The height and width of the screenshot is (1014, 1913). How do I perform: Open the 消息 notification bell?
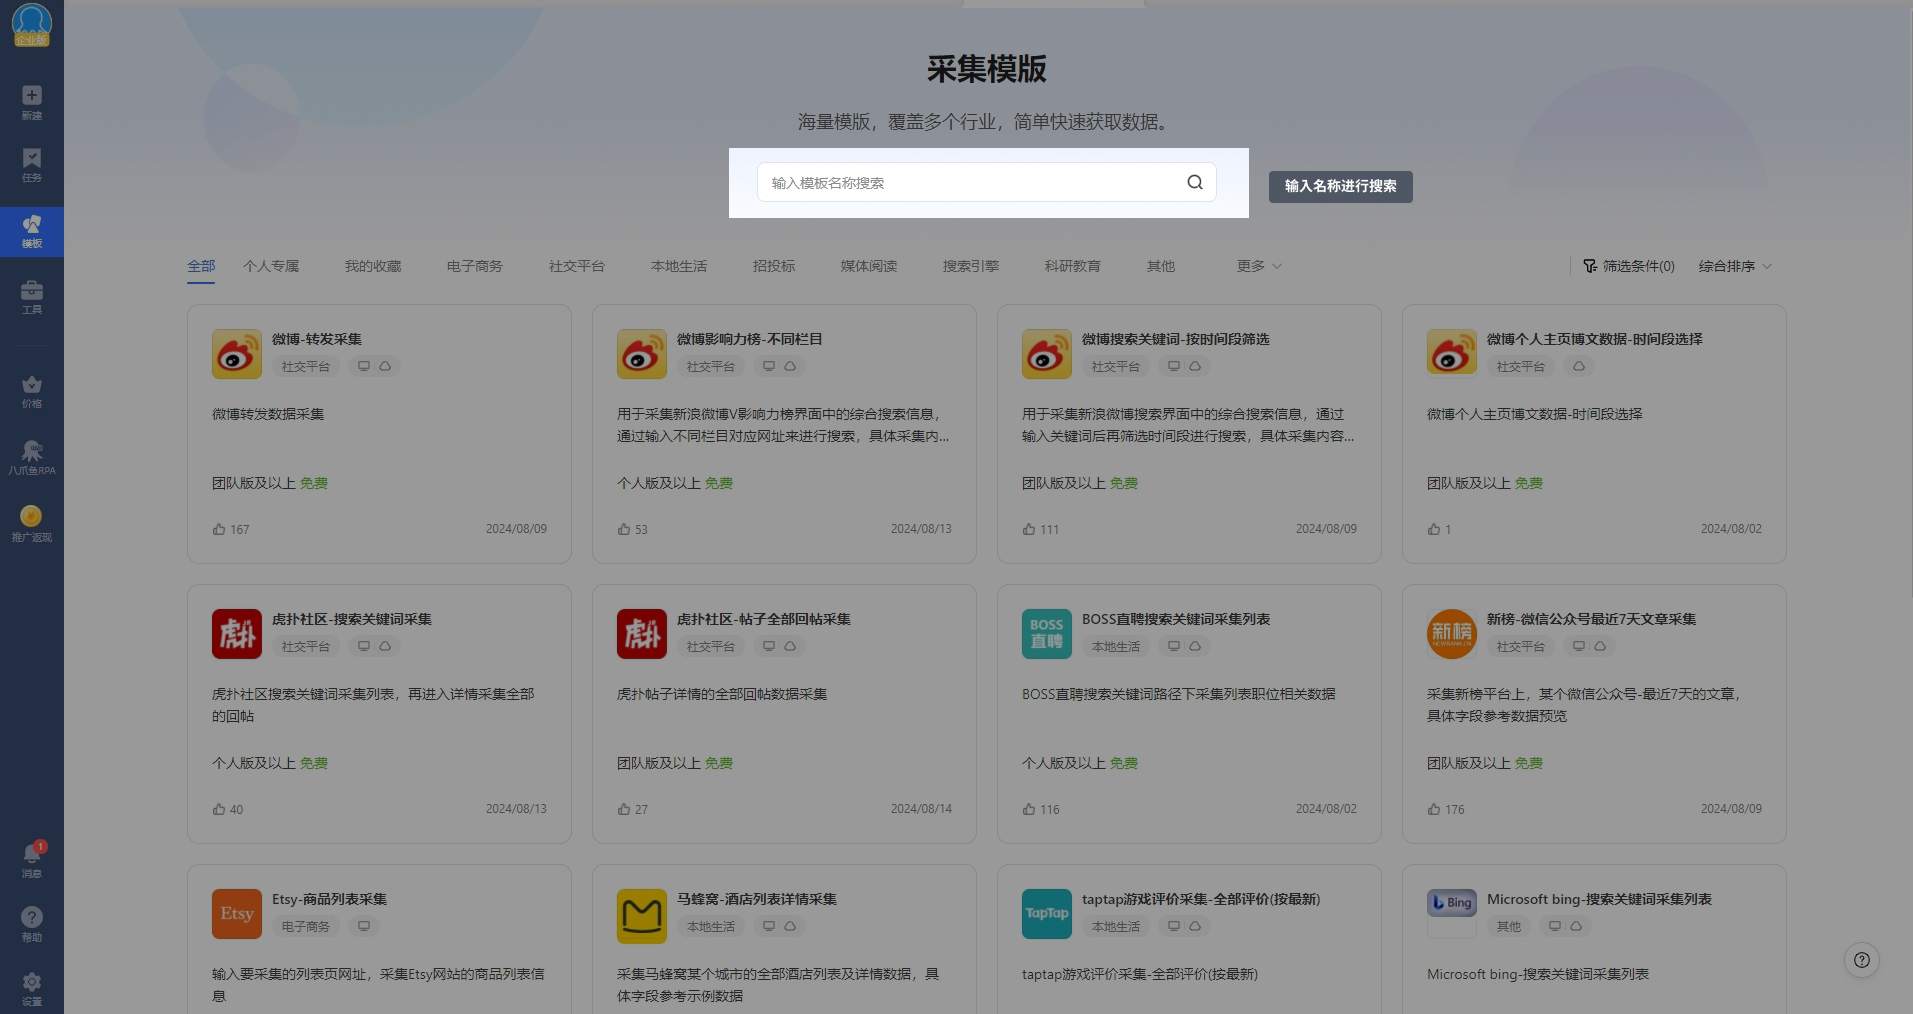[x=32, y=858]
